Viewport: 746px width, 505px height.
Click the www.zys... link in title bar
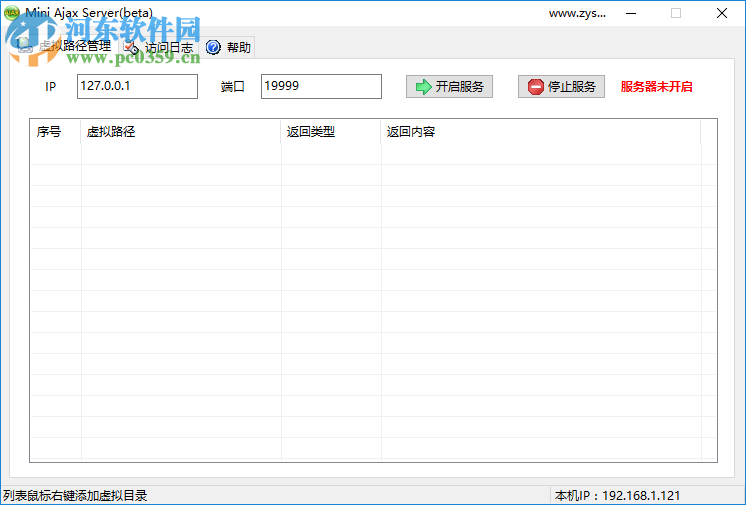[577, 13]
